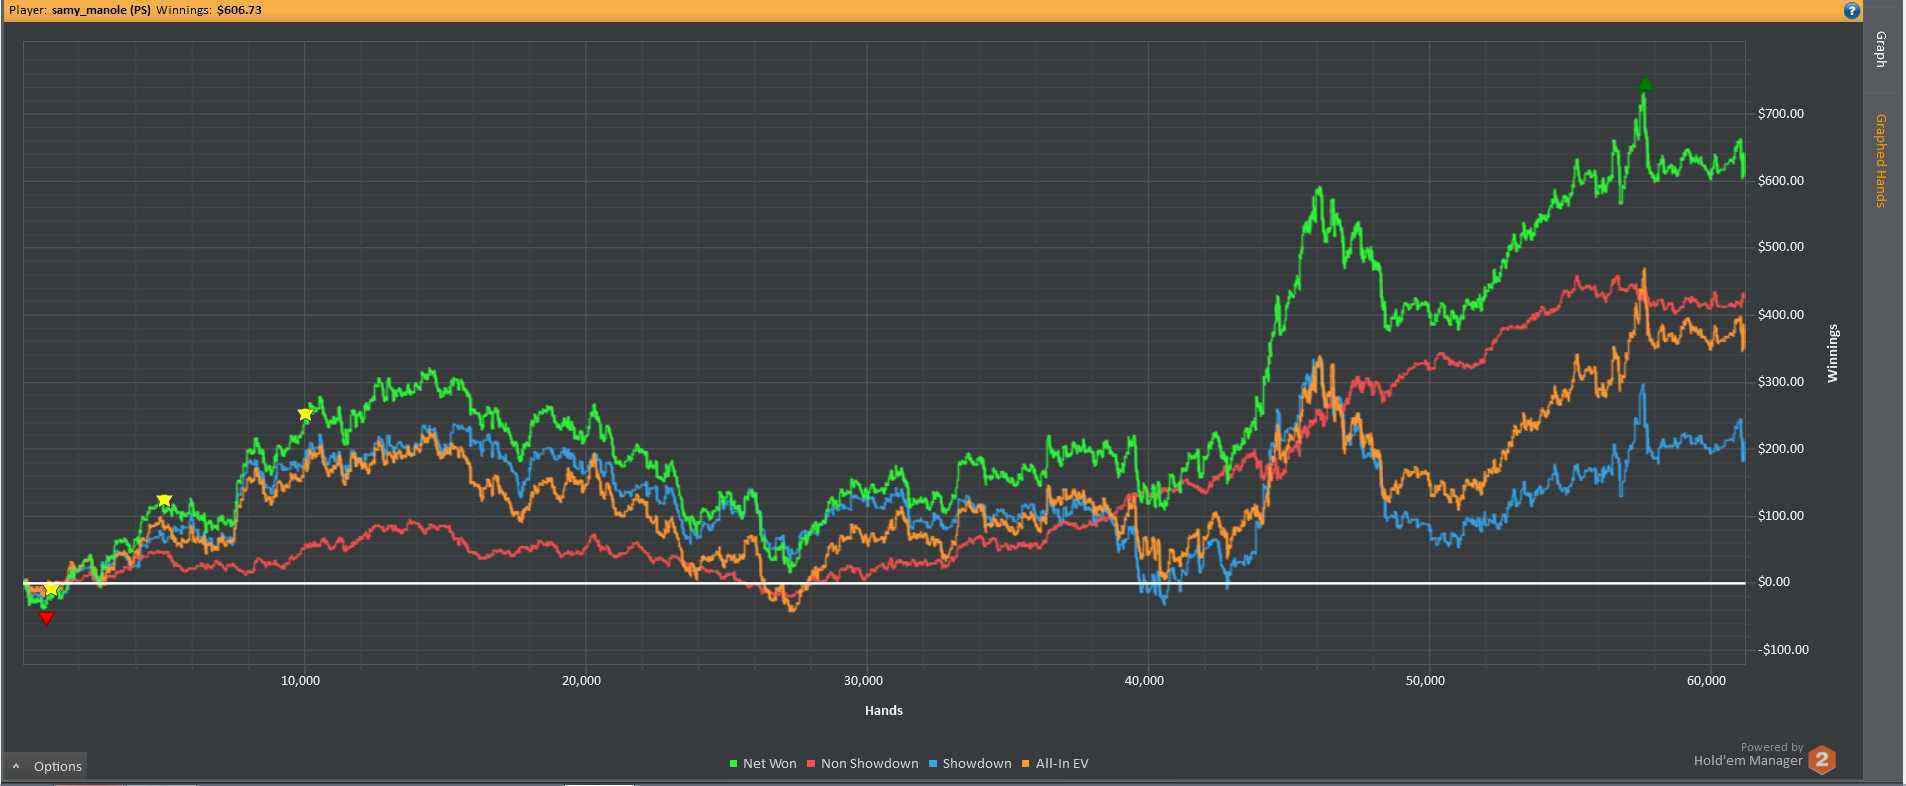Click the 40,000 hands axis label
Viewport: 1906px width, 786px height.
click(1145, 681)
